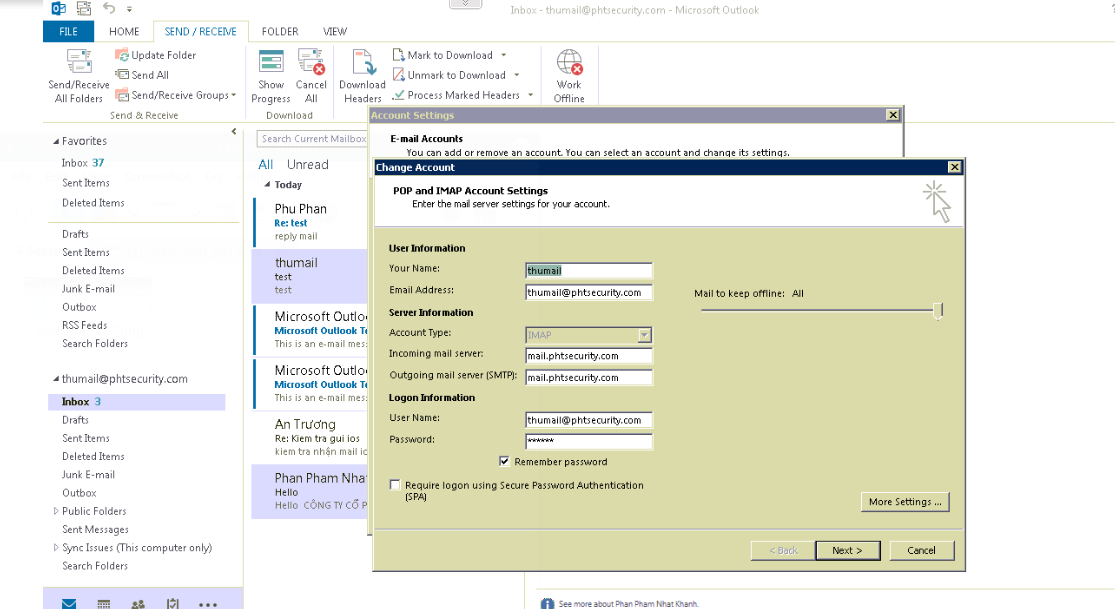The width and height of the screenshot is (1115, 609).
Task: Click the Send/Receive All Folders icon
Action: 79,61
